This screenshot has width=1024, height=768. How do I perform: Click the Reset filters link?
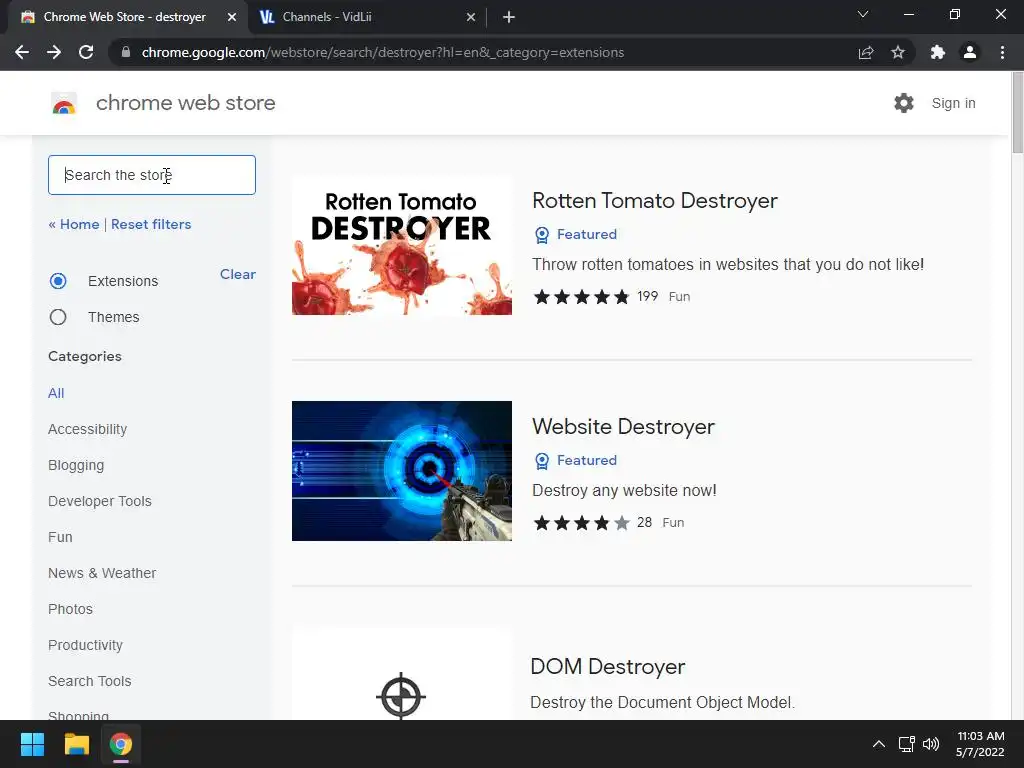tap(151, 224)
